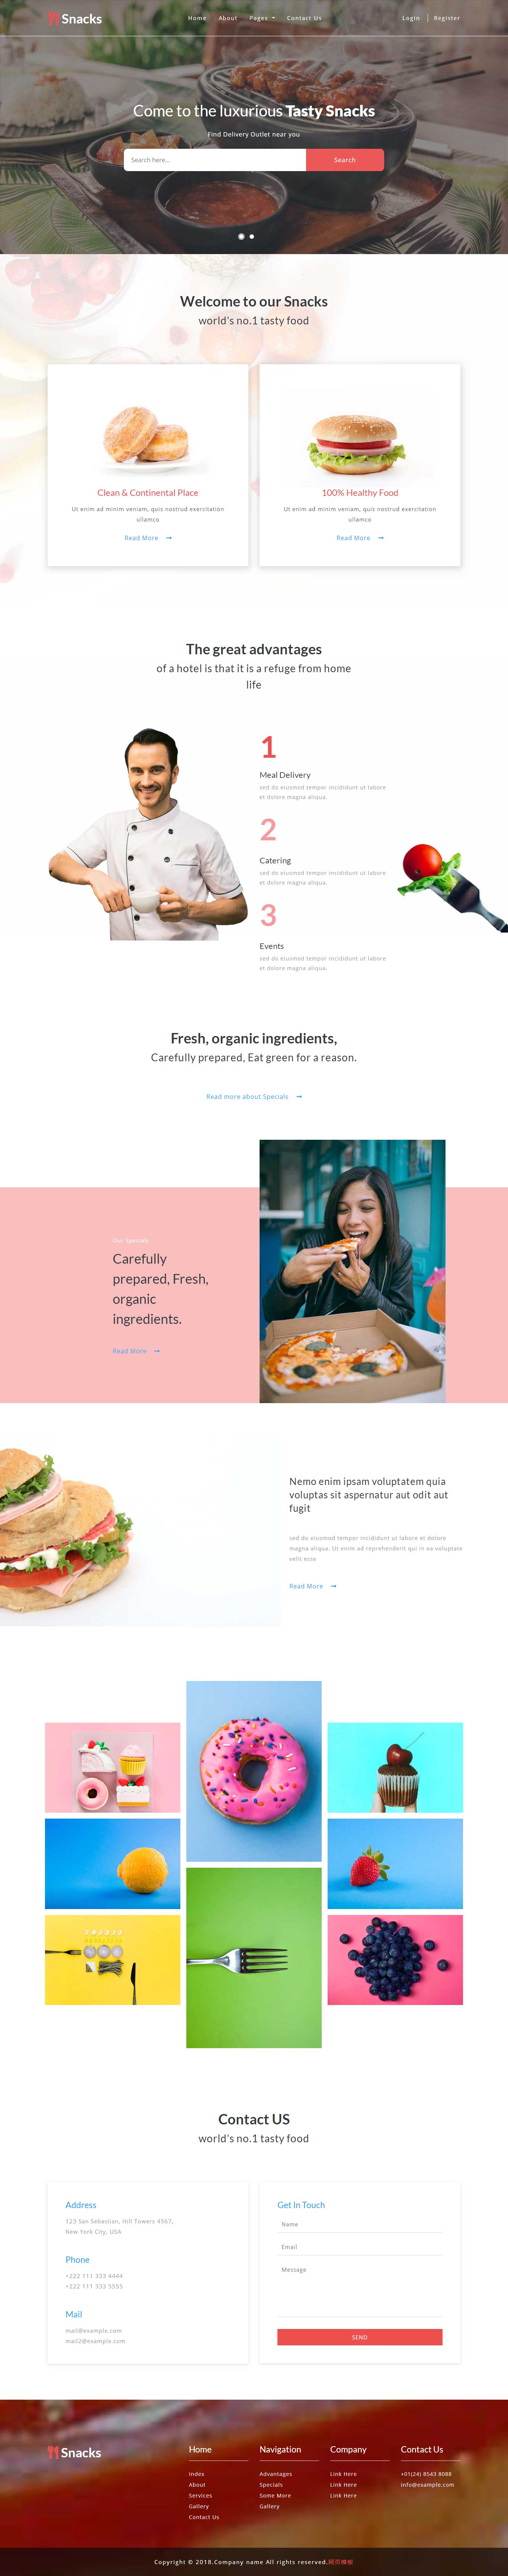Click the arrow next to Clean & Continental Read More
This screenshot has width=508, height=2576.
pos(169,538)
